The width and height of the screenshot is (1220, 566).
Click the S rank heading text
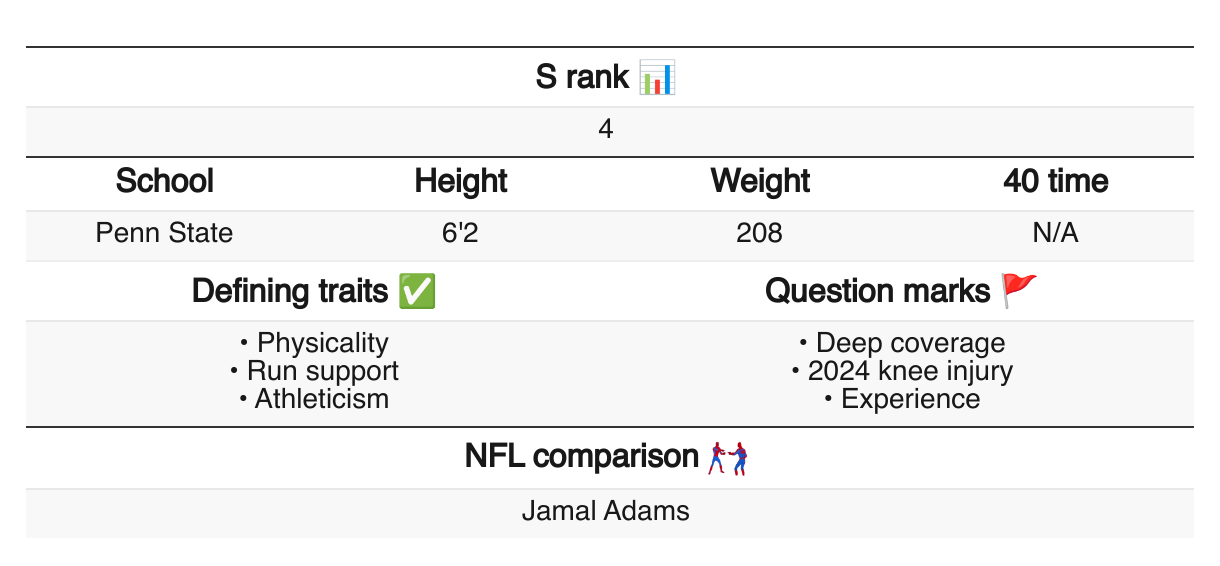(x=584, y=77)
